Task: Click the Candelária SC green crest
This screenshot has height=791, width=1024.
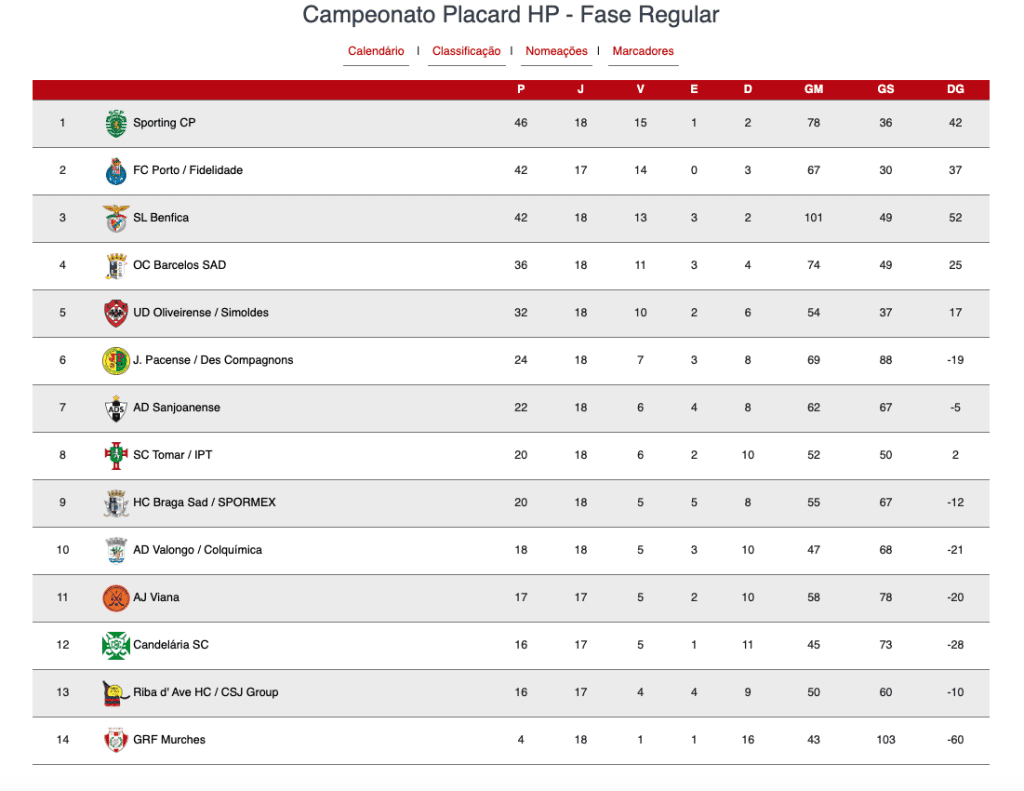Action: pyautogui.click(x=116, y=645)
